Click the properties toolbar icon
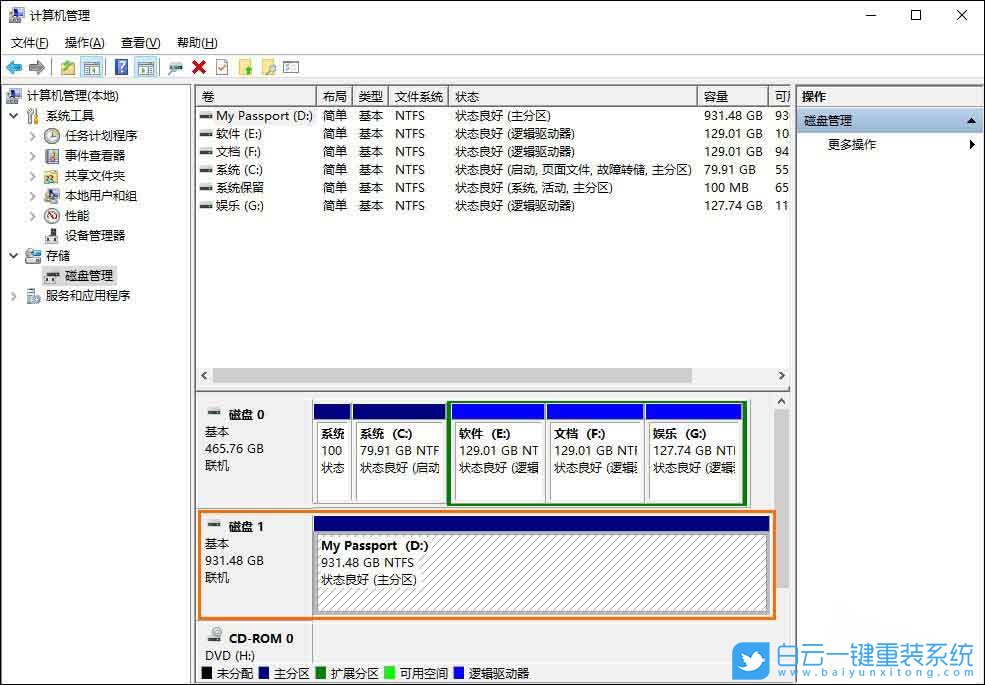985x685 pixels. coord(222,67)
